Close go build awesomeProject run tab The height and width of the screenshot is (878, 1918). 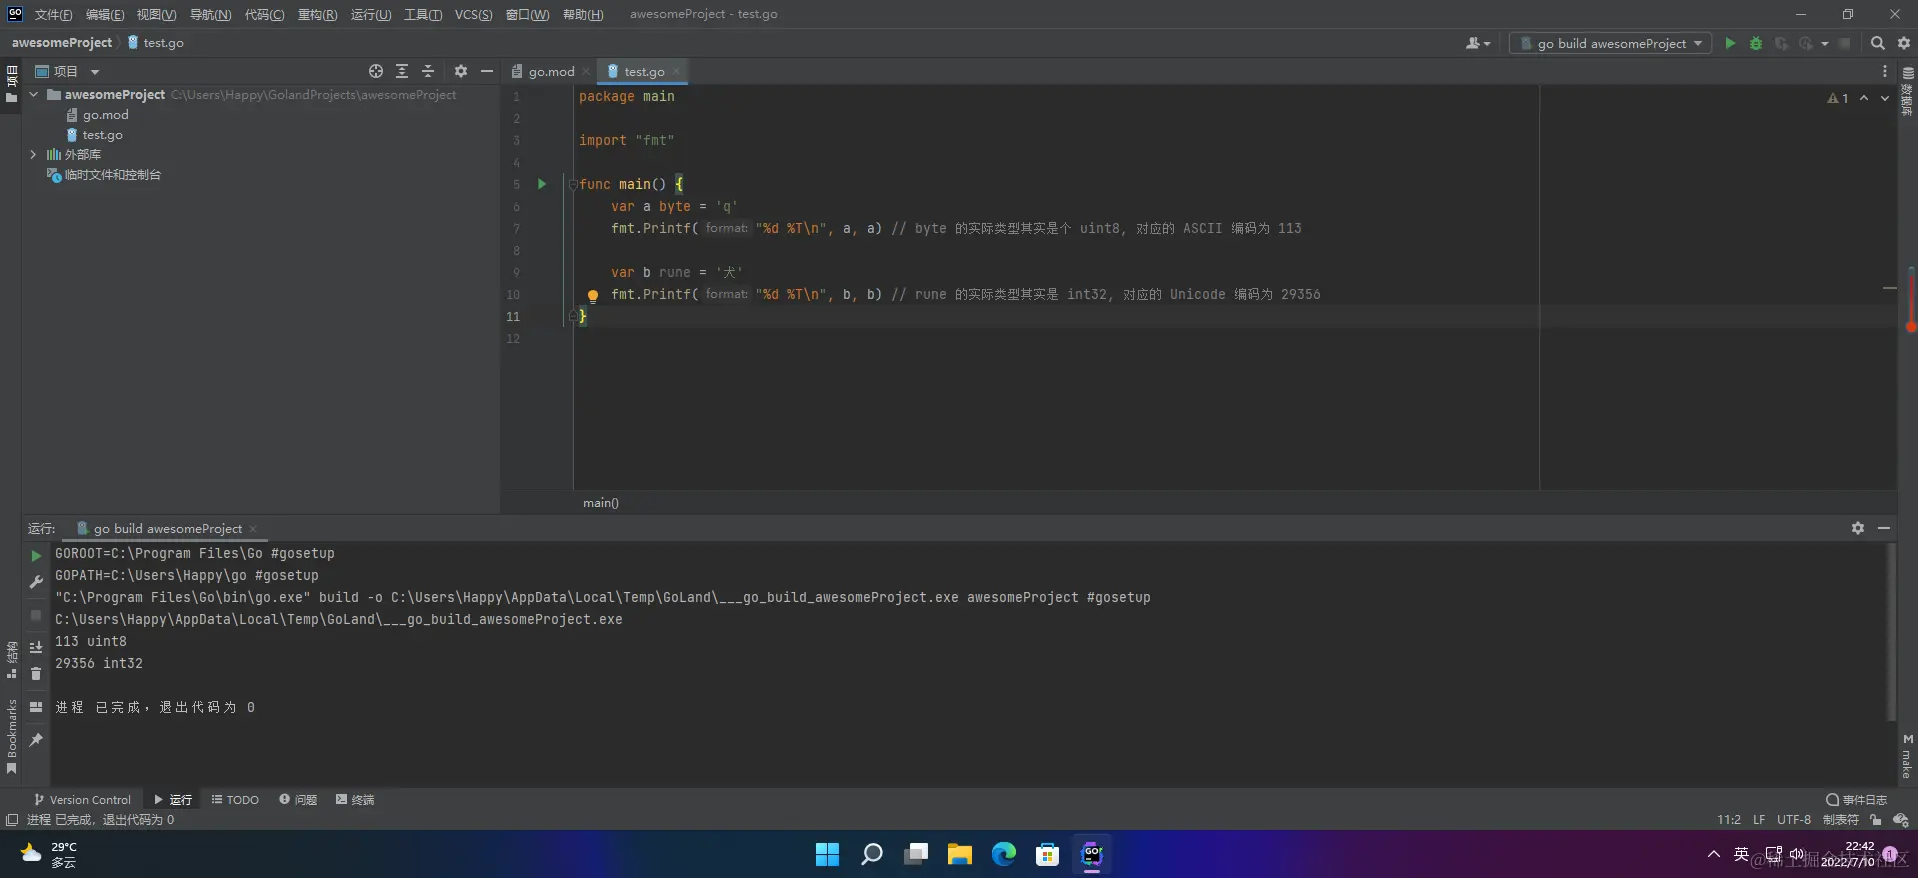(253, 528)
